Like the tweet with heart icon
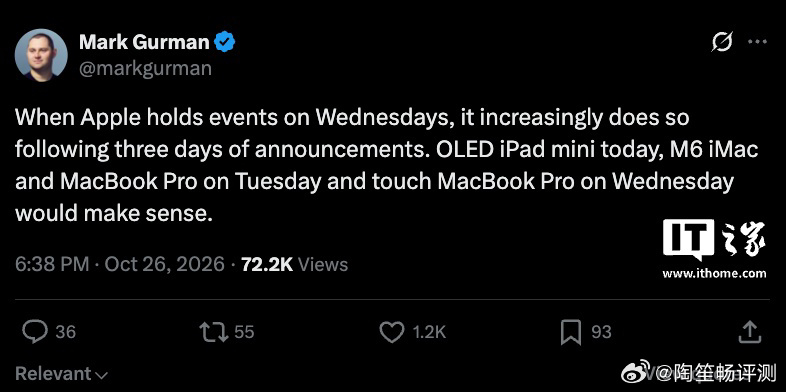786x392 pixels. [391, 332]
